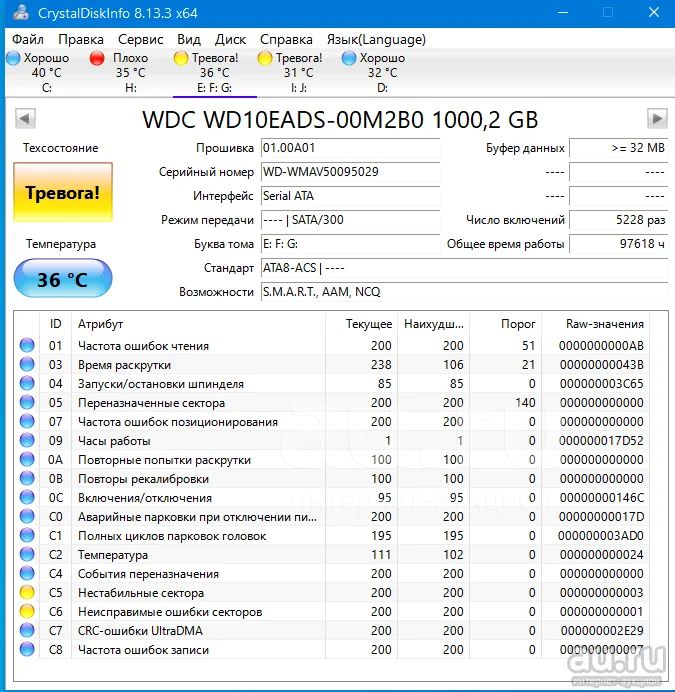The height and width of the screenshot is (692, 675).
Task: Open the Правка menu
Action: (x=81, y=39)
